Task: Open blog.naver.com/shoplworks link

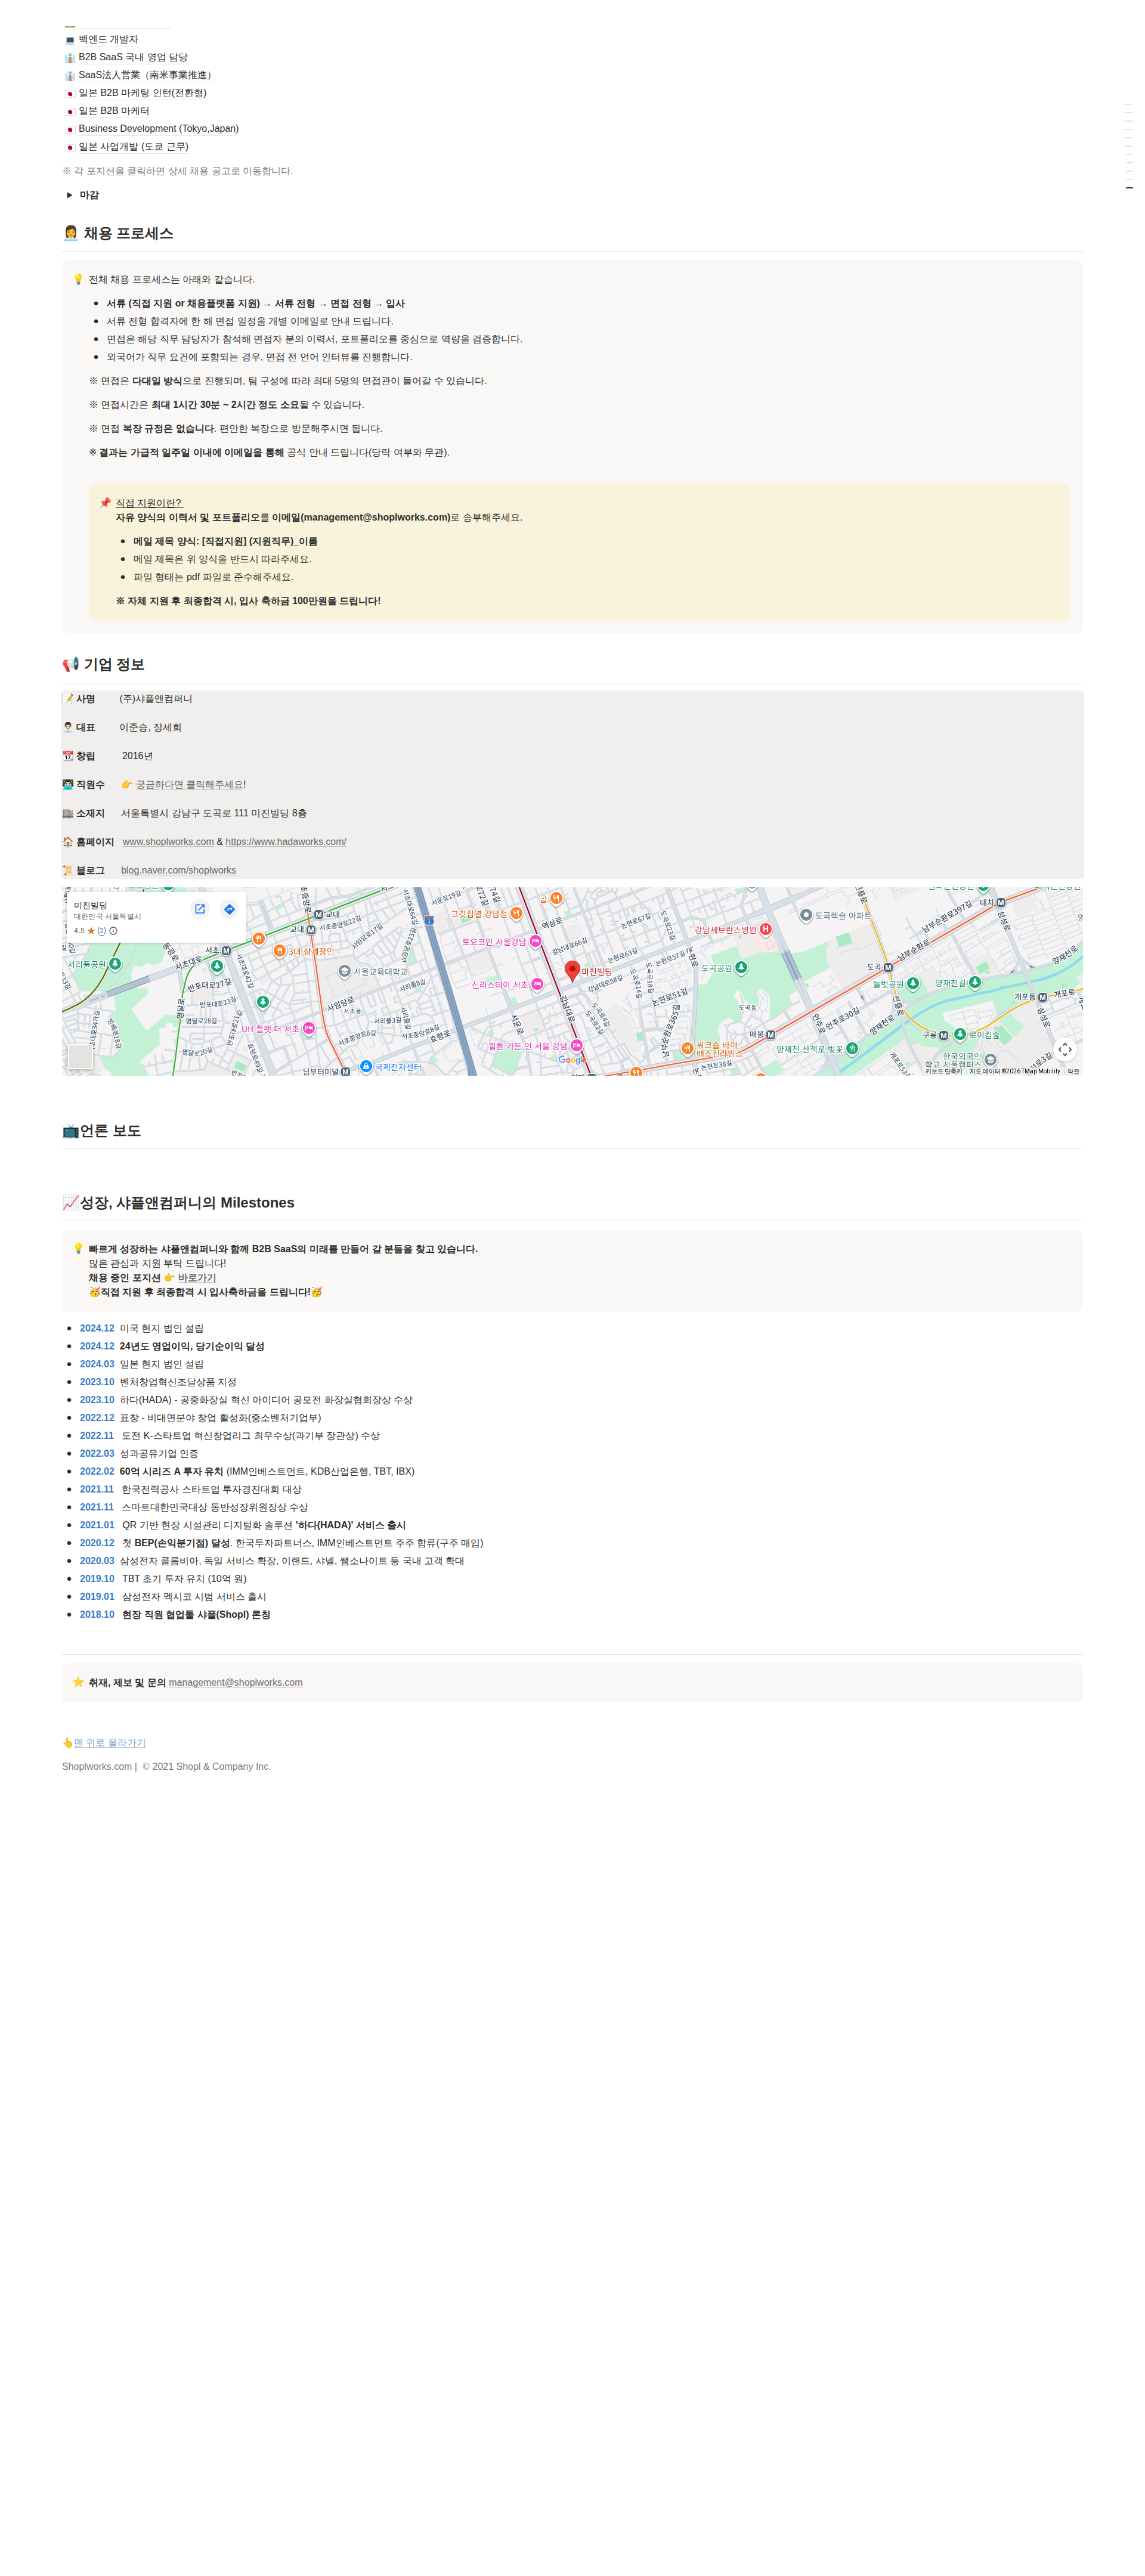Action: click(x=178, y=870)
